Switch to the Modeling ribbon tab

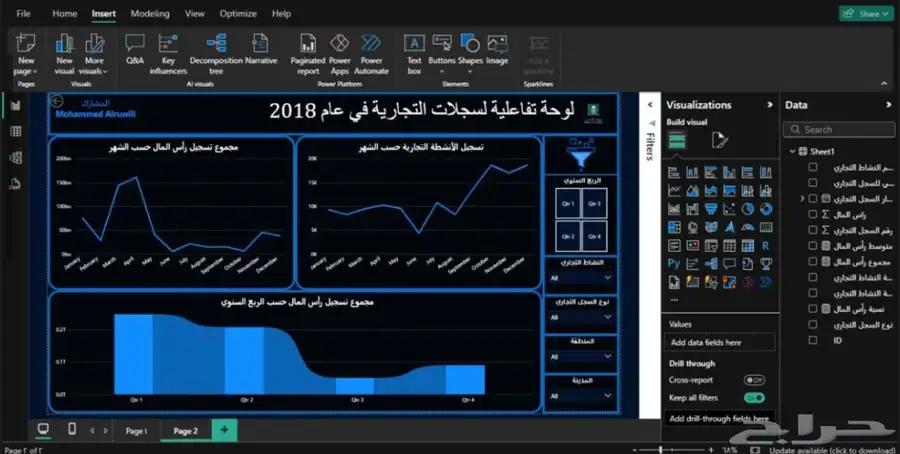click(x=150, y=14)
